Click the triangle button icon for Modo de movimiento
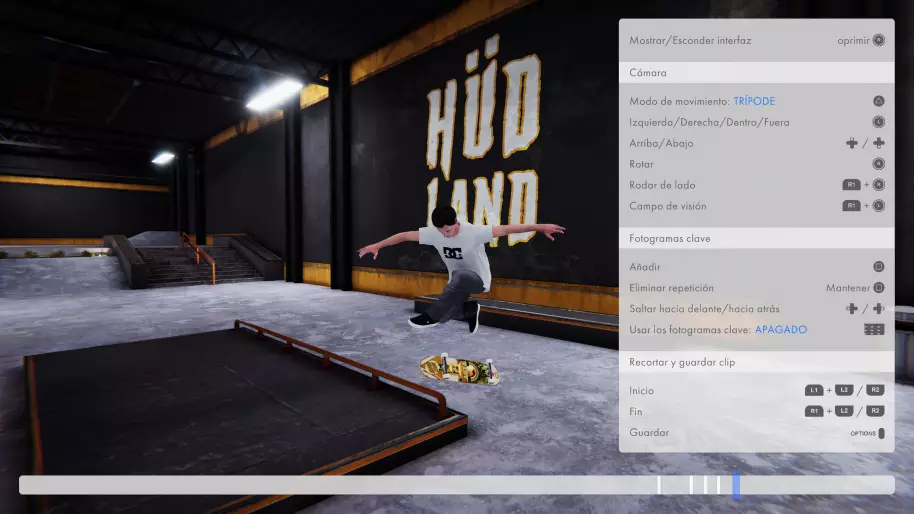Screen dimensions: 914x514 click(878, 101)
